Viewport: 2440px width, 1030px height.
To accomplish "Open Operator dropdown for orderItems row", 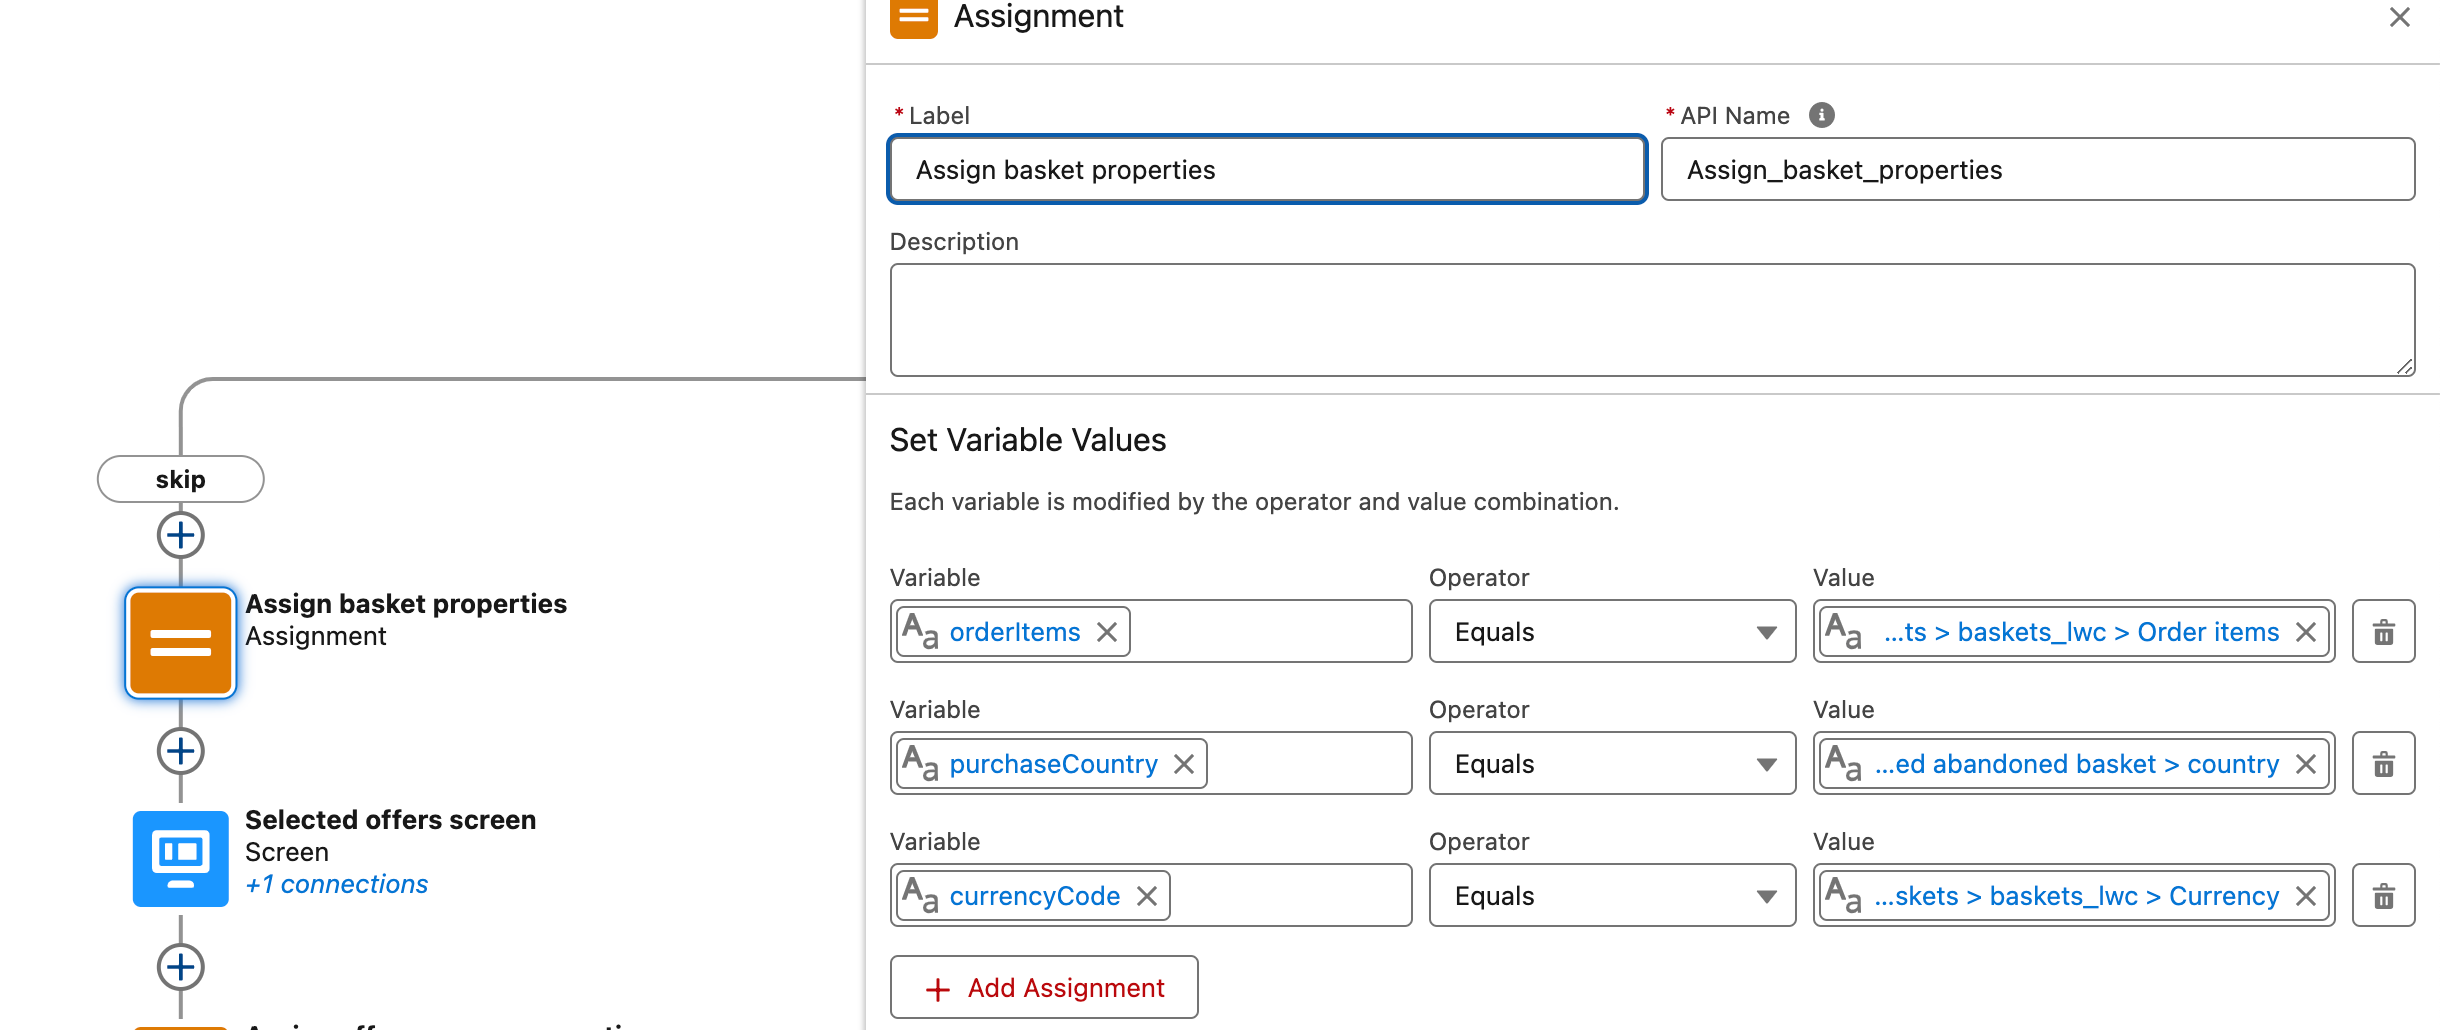I will 1612,632.
